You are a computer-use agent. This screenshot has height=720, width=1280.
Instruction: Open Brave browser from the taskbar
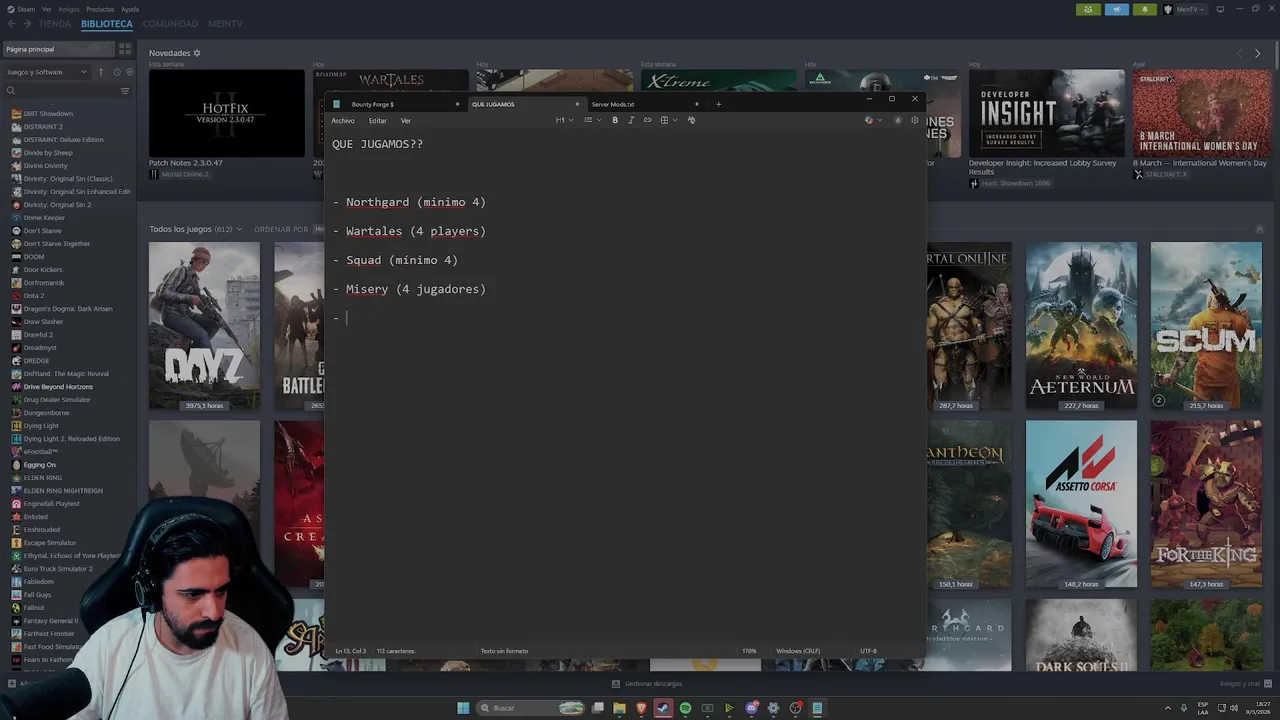(x=641, y=708)
